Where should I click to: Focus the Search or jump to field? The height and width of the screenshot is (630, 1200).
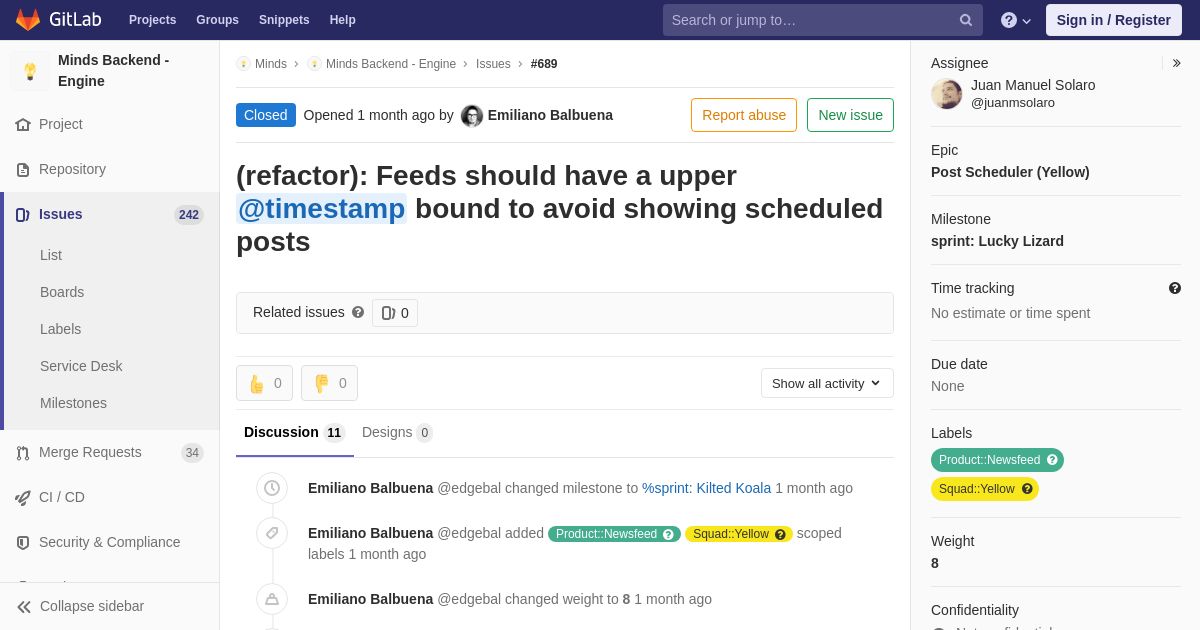[x=822, y=20]
